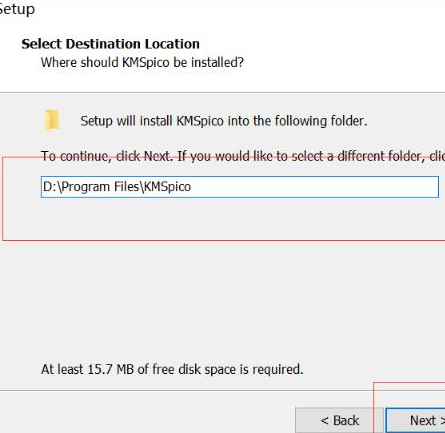Click the separator line below the header
This screenshot has width=445, height=433.
pyautogui.click(x=222, y=92)
